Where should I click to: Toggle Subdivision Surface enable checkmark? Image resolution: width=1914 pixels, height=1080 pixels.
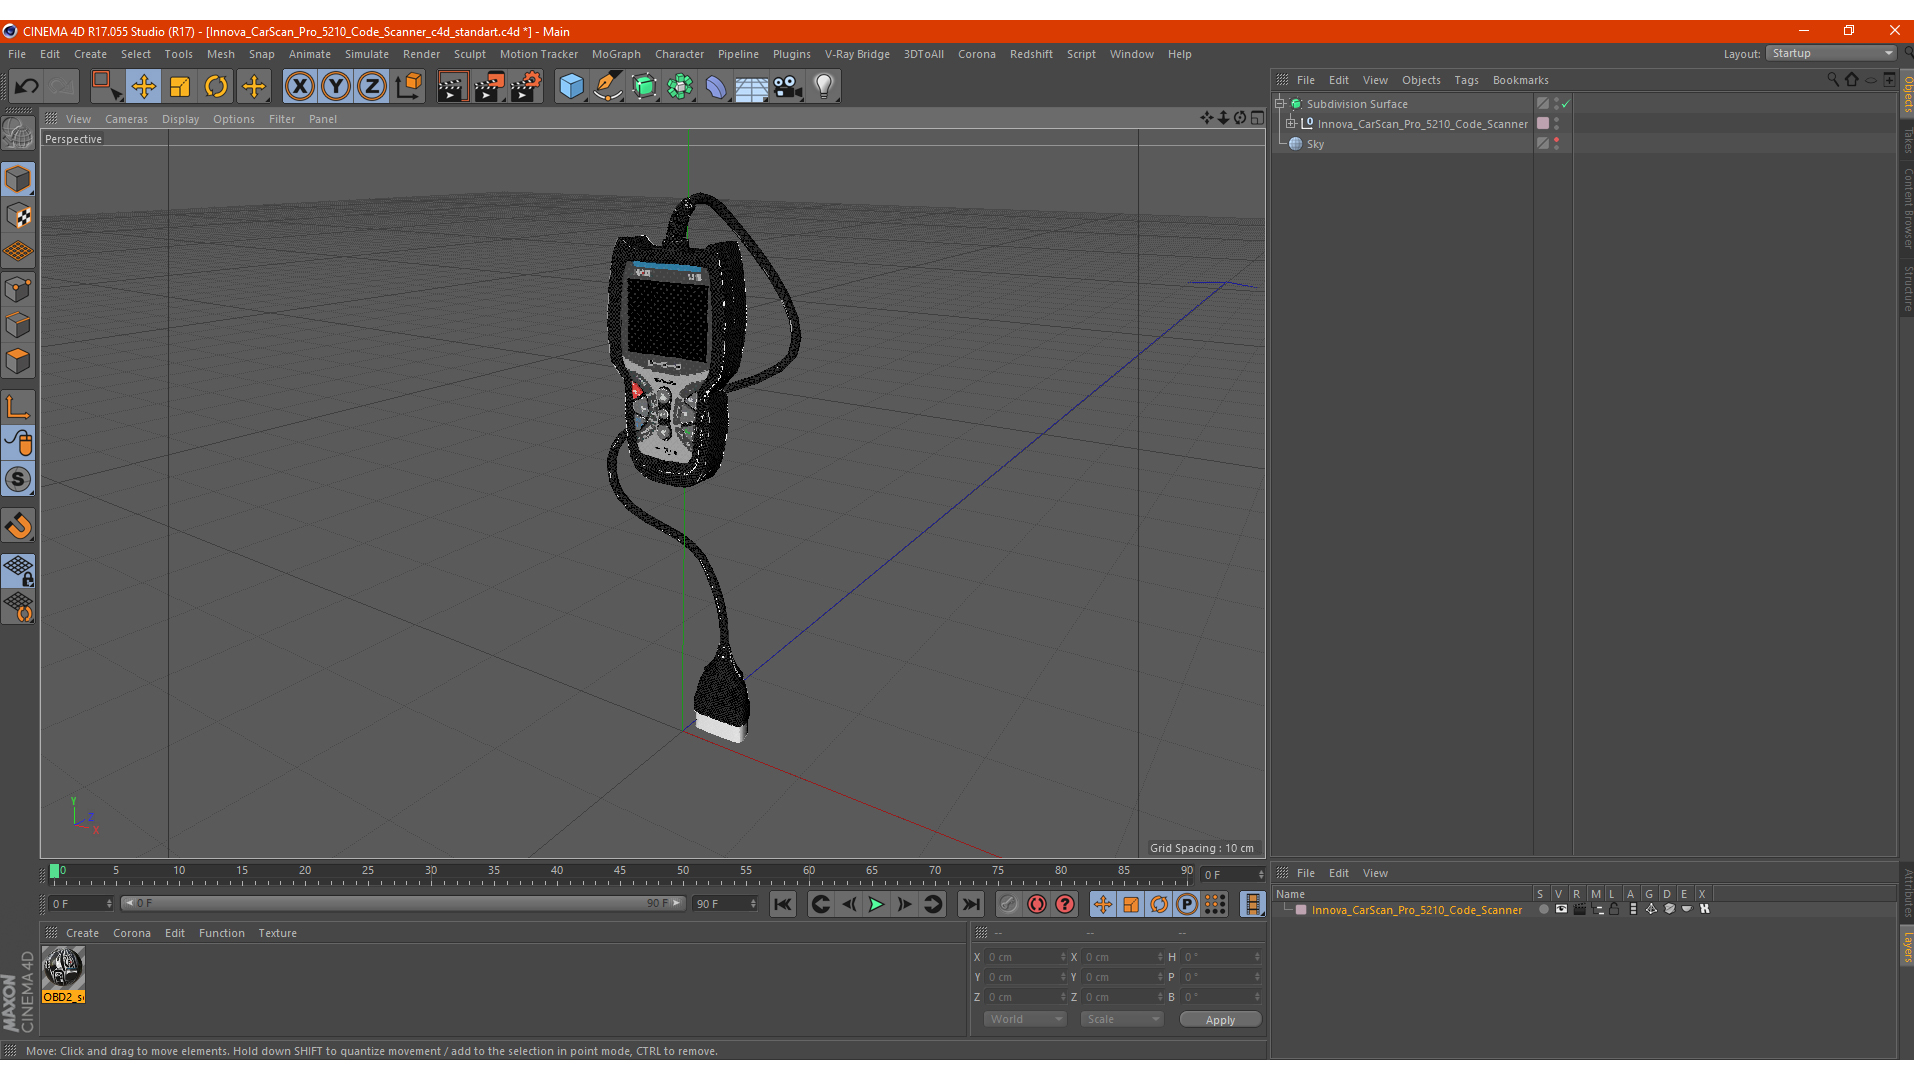click(x=1566, y=104)
